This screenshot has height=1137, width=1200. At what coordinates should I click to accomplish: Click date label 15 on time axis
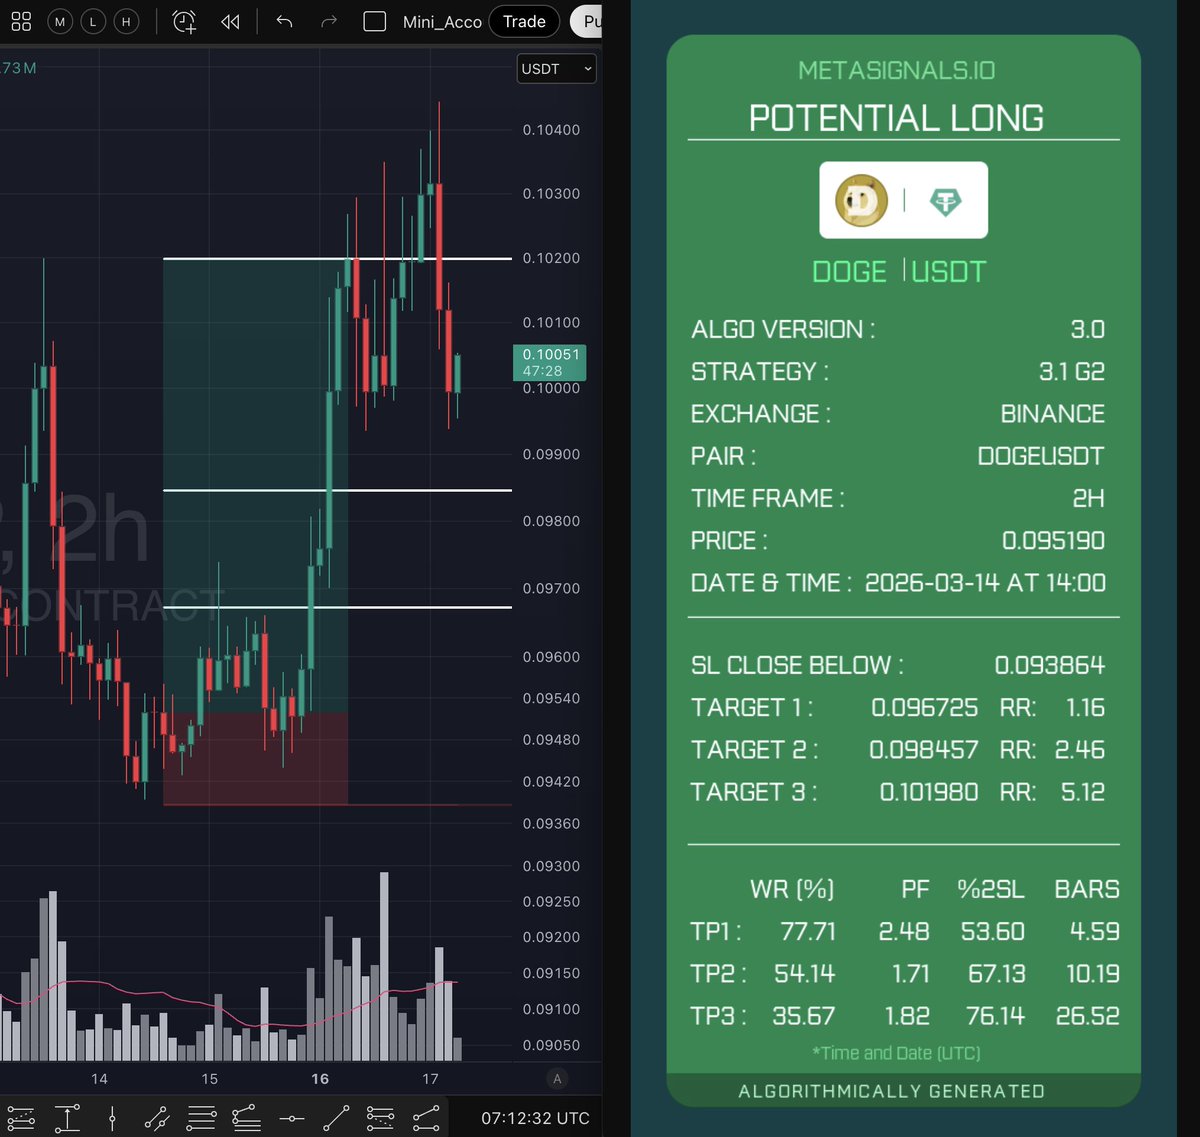209,1078
